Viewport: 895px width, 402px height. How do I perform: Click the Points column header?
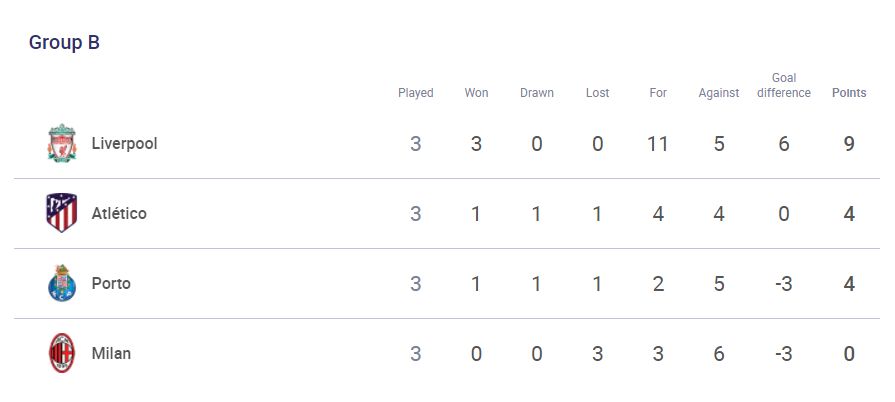[x=849, y=93]
